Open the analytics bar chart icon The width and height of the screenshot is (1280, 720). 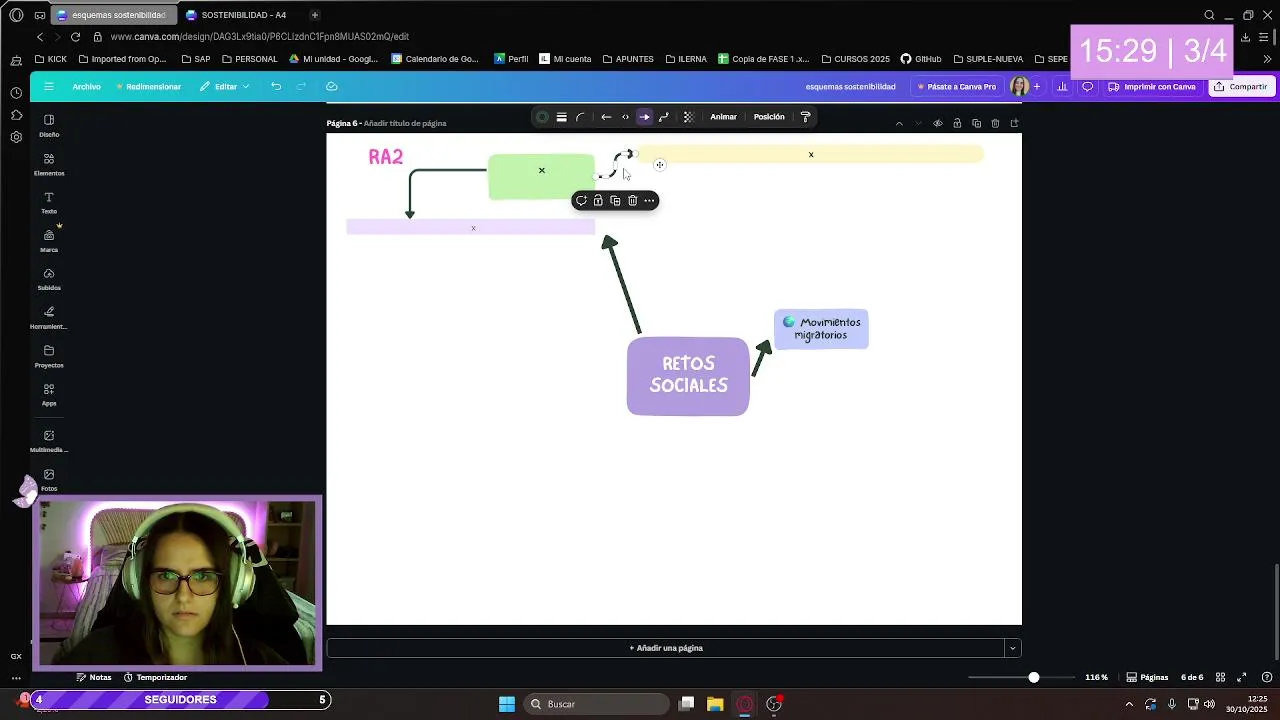pyautogui.click(x=1062, y=87)
